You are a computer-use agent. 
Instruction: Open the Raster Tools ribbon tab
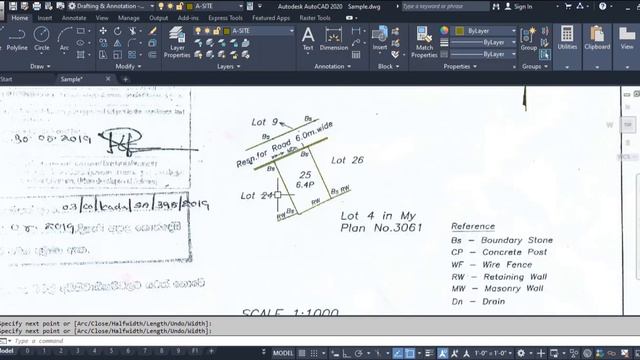tap(315, 18)
